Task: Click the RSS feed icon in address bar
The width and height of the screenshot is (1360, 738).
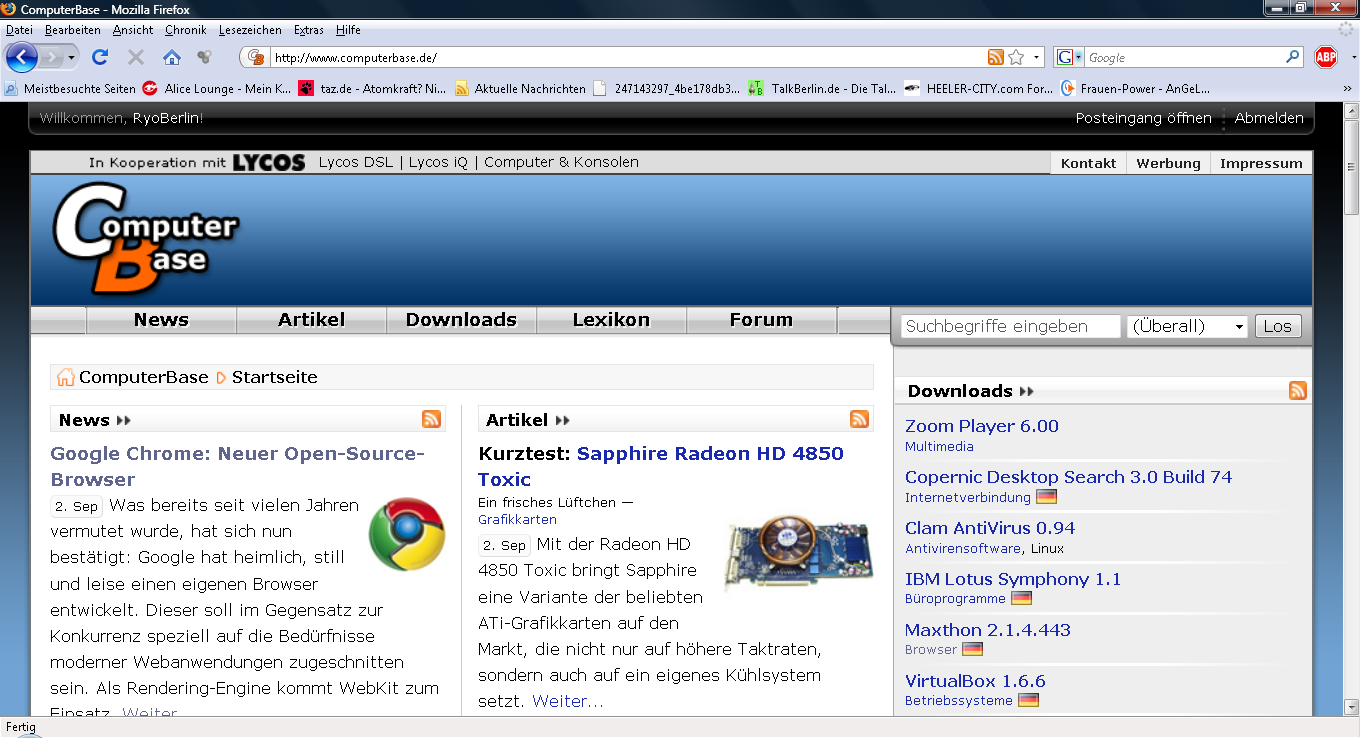Action: tap(995, 57)
